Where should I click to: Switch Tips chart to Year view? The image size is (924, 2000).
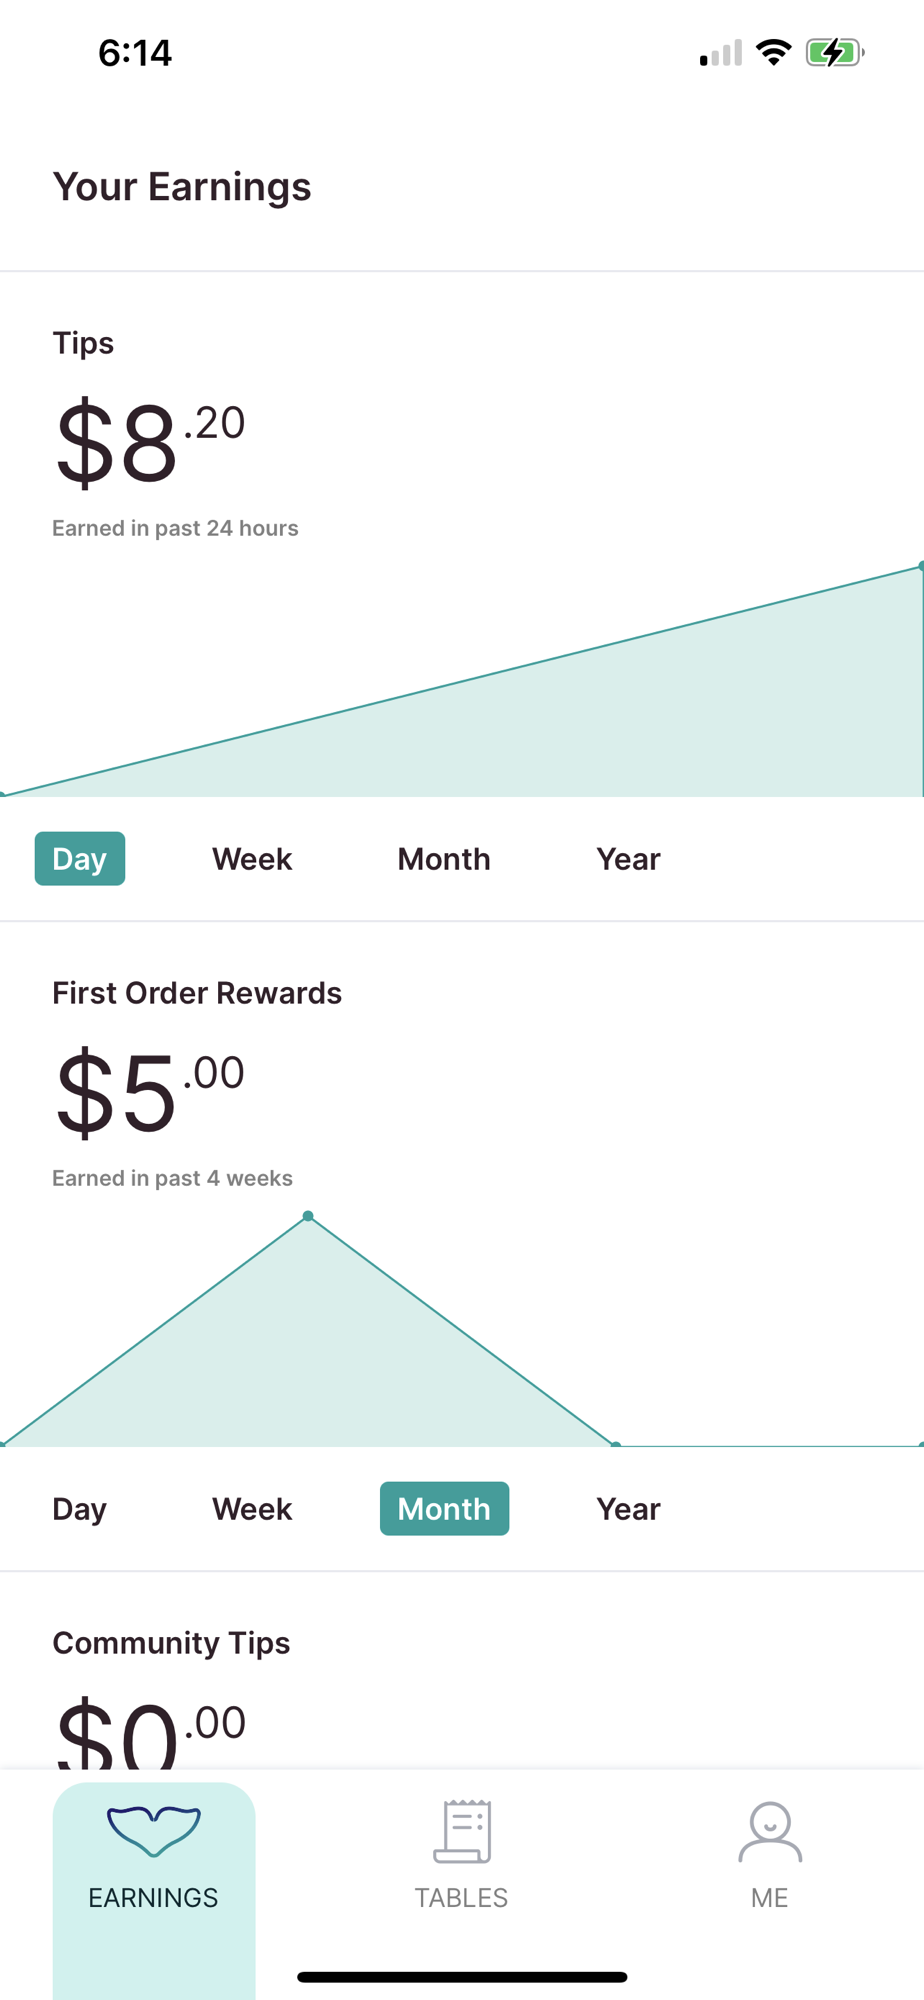[628, 859]
